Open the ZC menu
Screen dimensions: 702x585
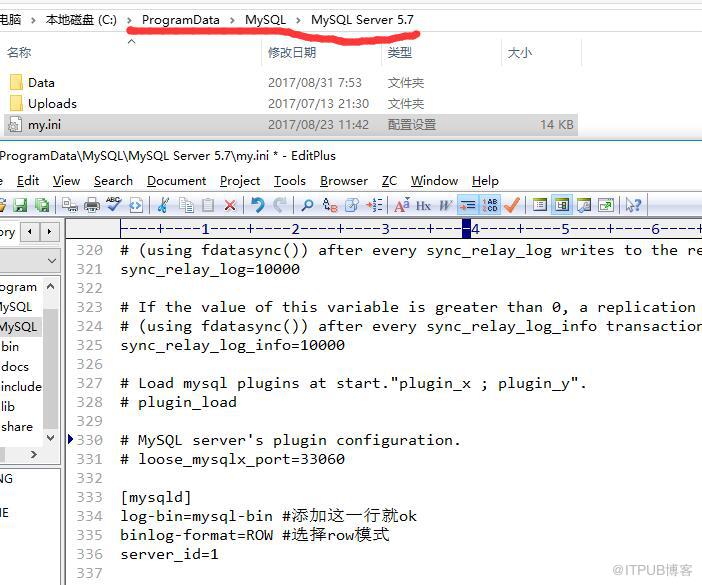pos(389,181)
